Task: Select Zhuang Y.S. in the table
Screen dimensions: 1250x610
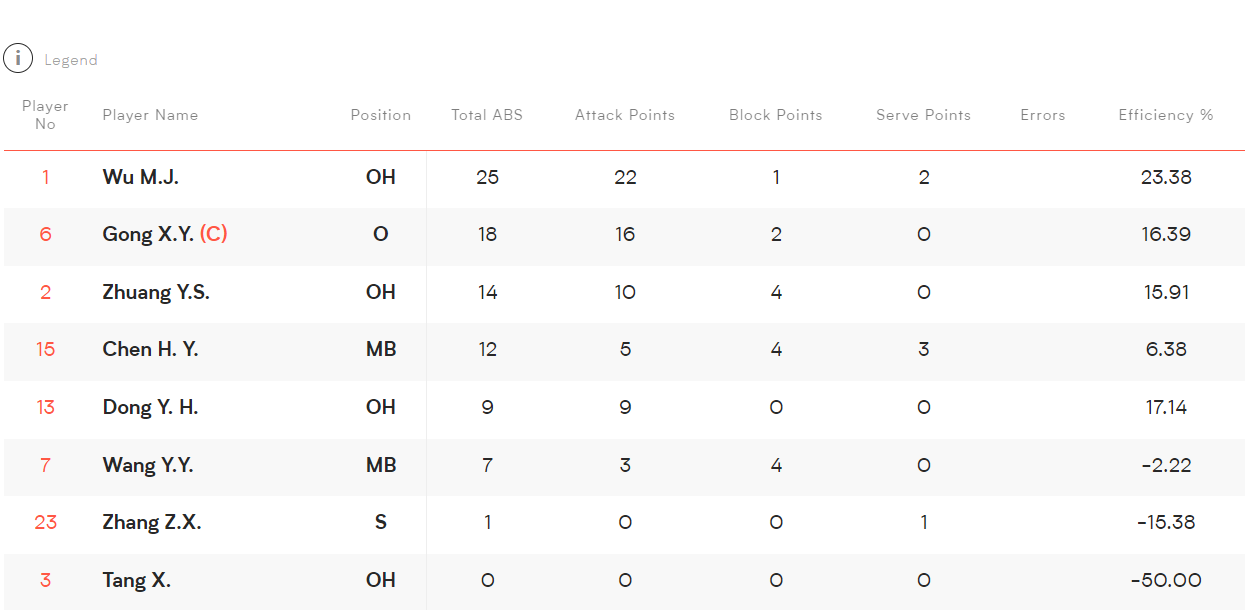Action: point(156,292)
